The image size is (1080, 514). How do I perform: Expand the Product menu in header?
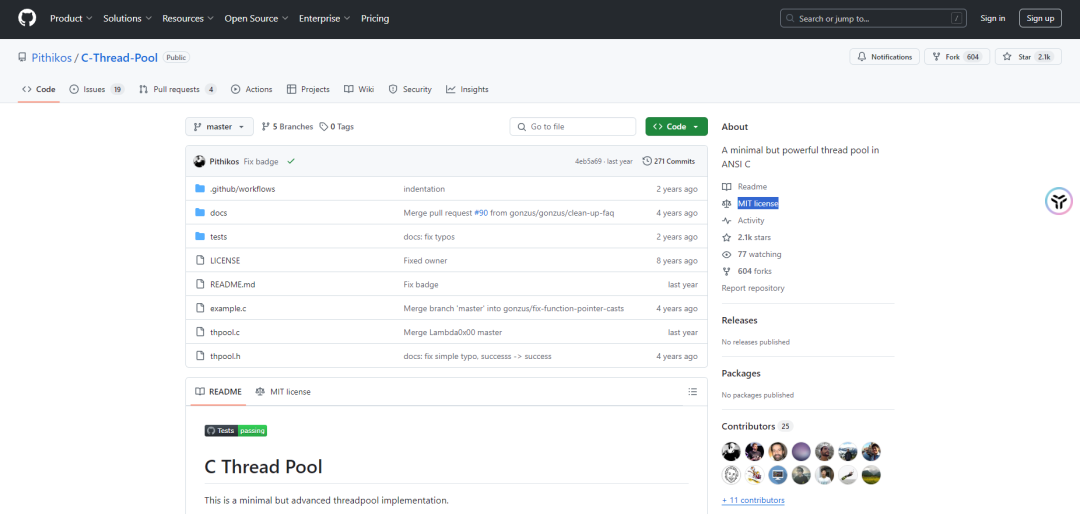72,19
